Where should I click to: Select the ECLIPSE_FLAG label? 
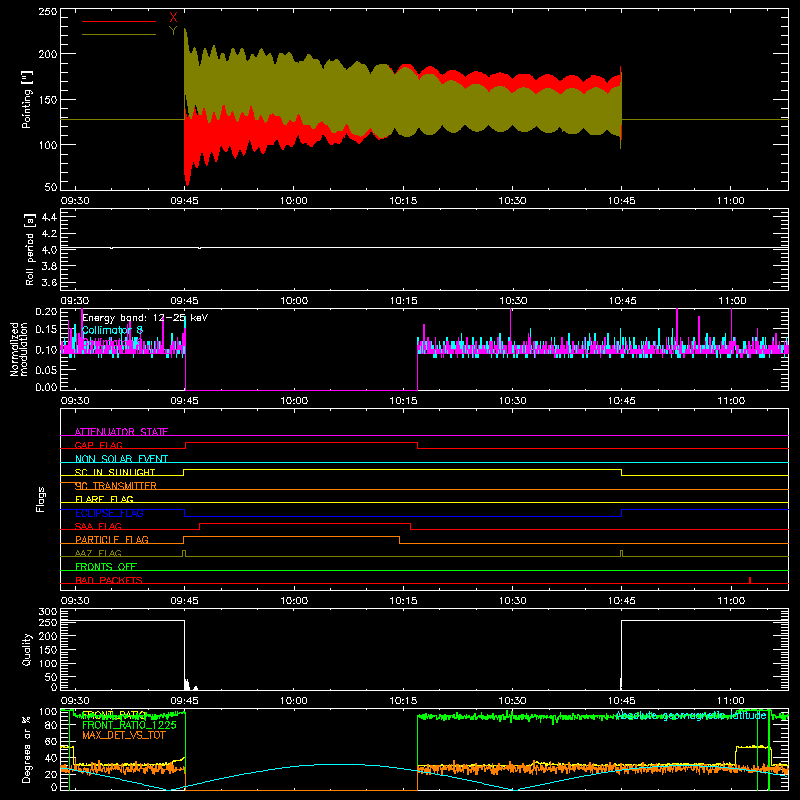click(x=109, y=513)
